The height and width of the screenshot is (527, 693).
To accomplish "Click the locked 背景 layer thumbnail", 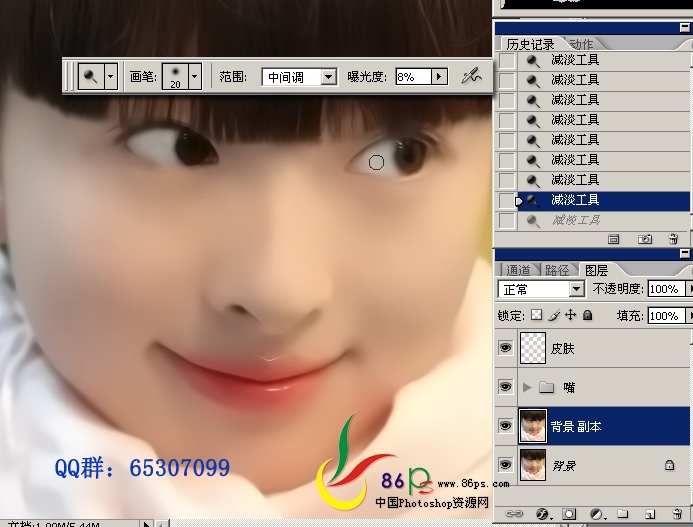I will pyautogui.click(x=533, y=465).
